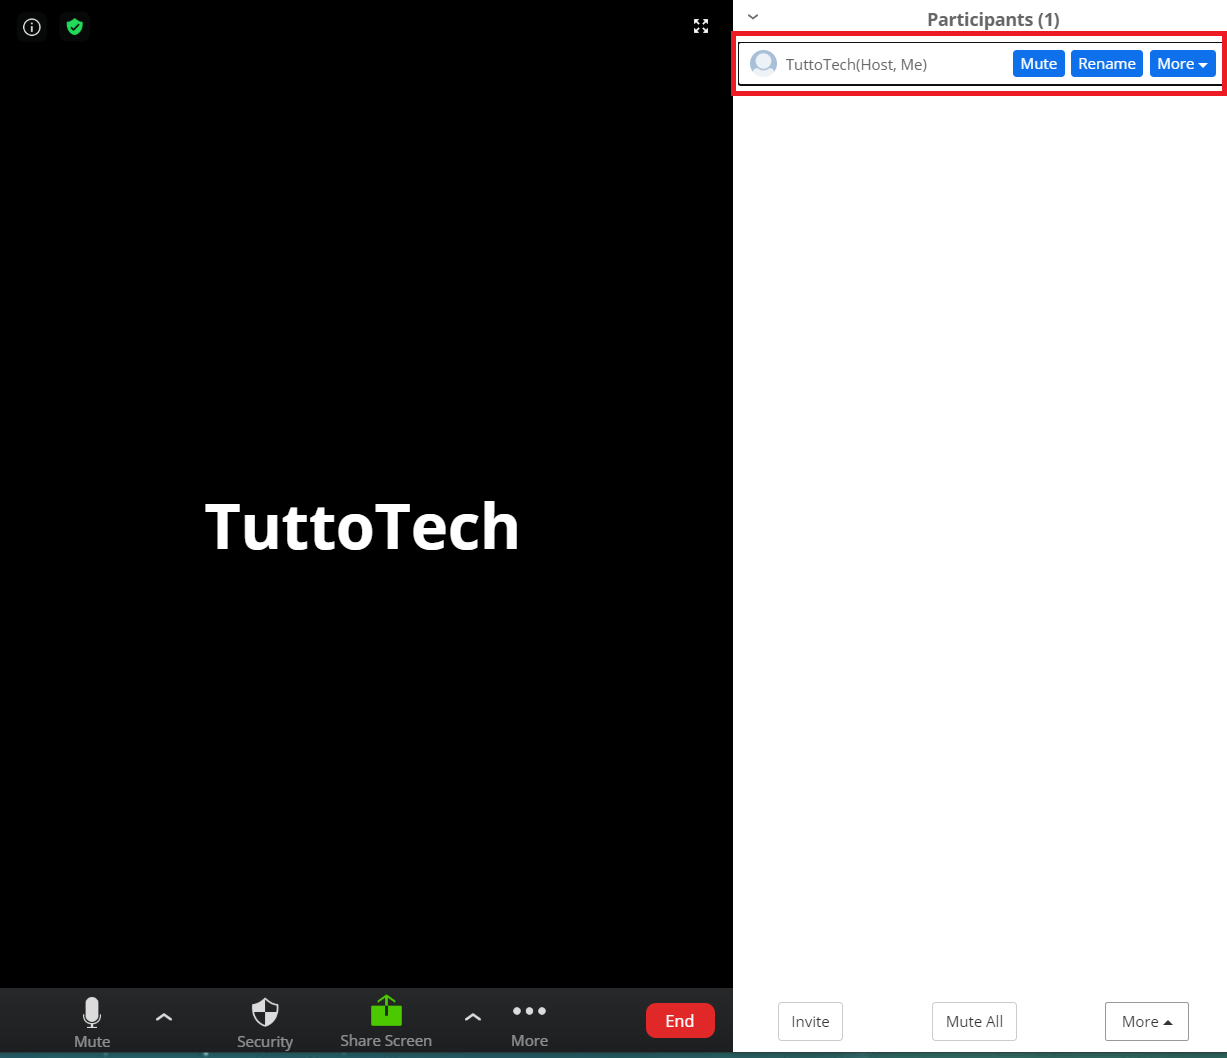Expand sharing options arrow beside Share Screen

coord(473,1017)
